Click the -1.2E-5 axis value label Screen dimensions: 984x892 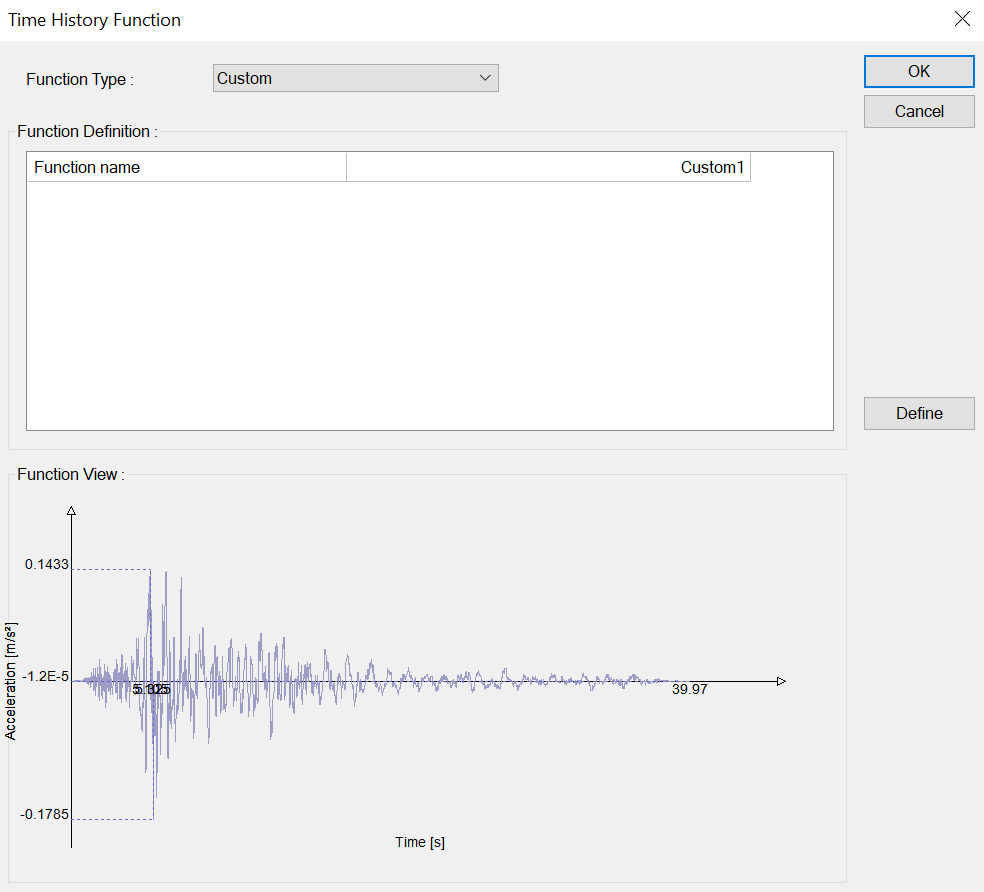point(46,677)
